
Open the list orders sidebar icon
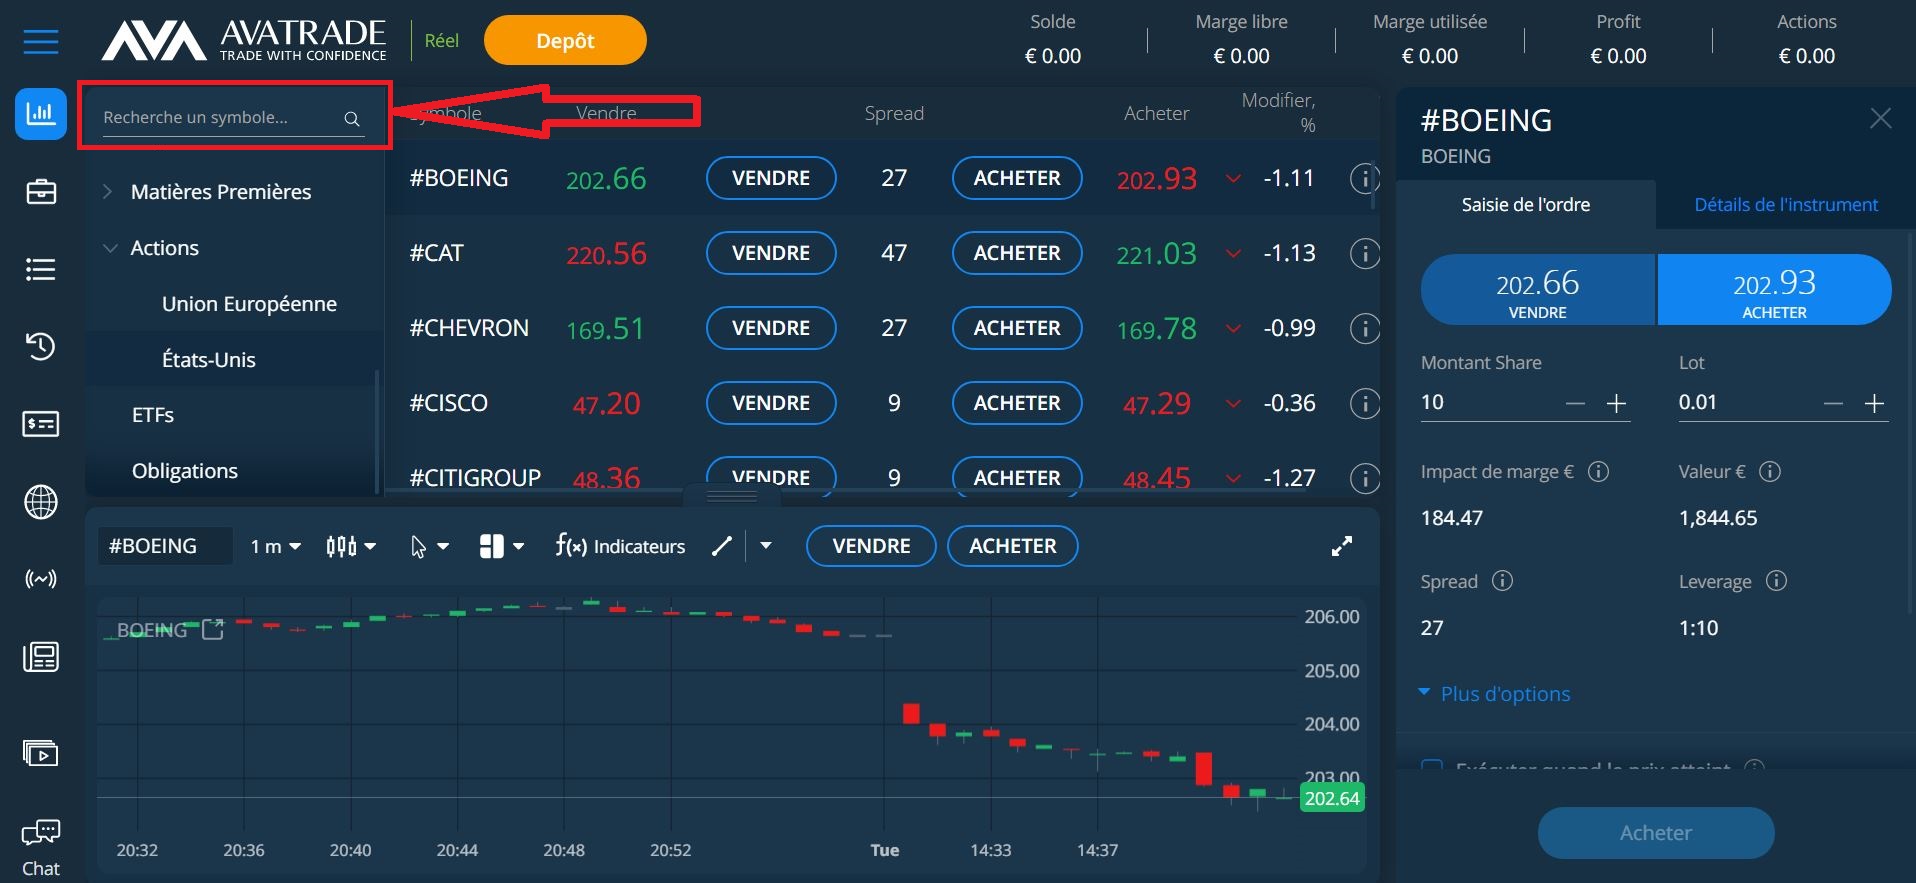click(41, 269)
